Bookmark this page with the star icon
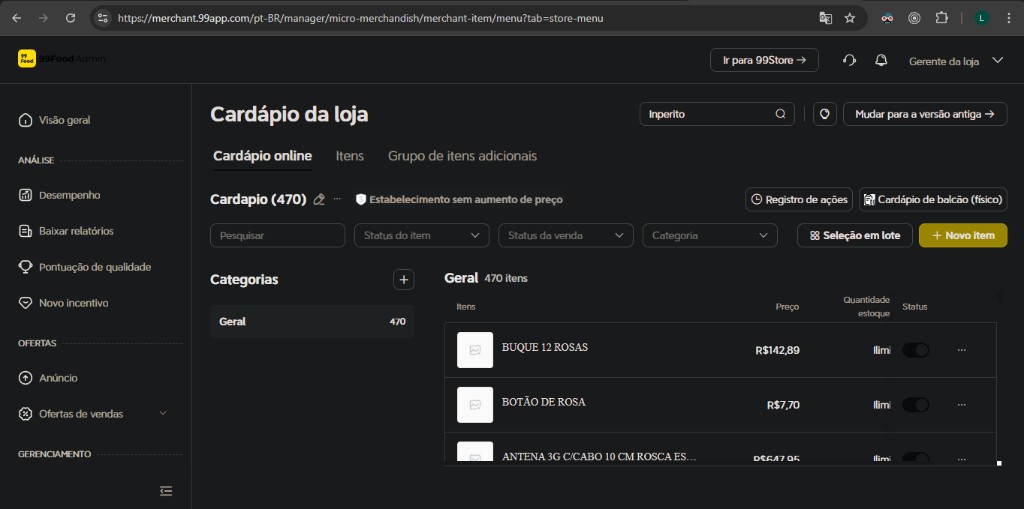1024x509 pixels. click(850, 18)
